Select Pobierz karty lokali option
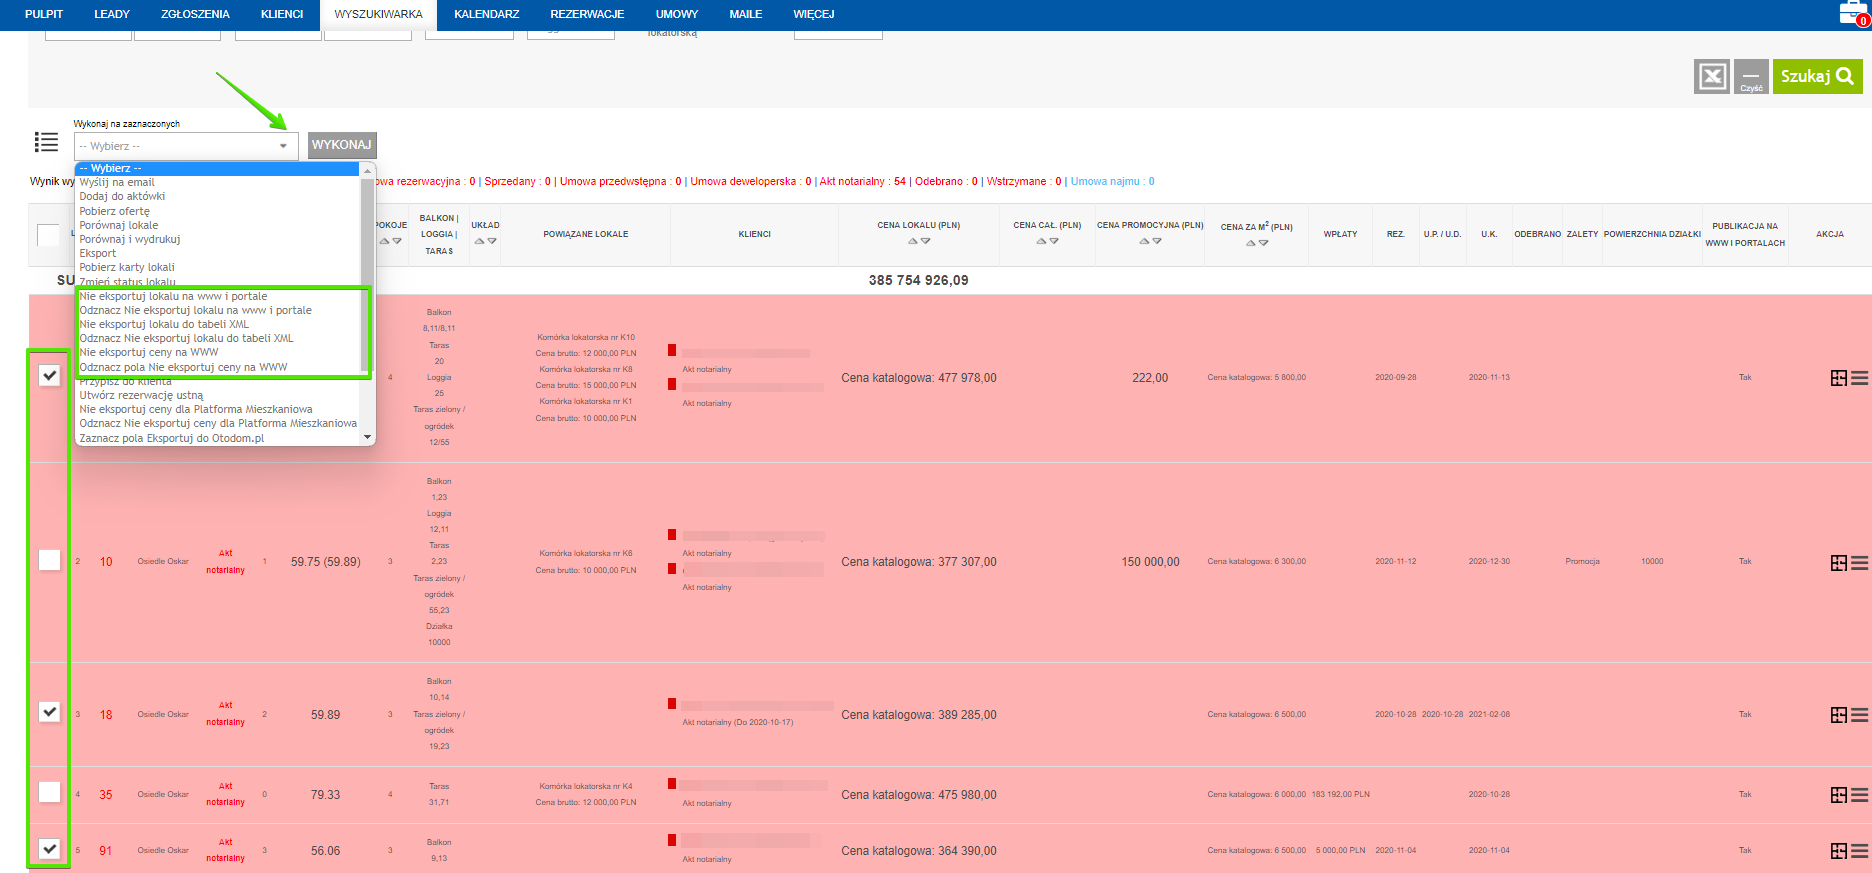 pos(218,267)
